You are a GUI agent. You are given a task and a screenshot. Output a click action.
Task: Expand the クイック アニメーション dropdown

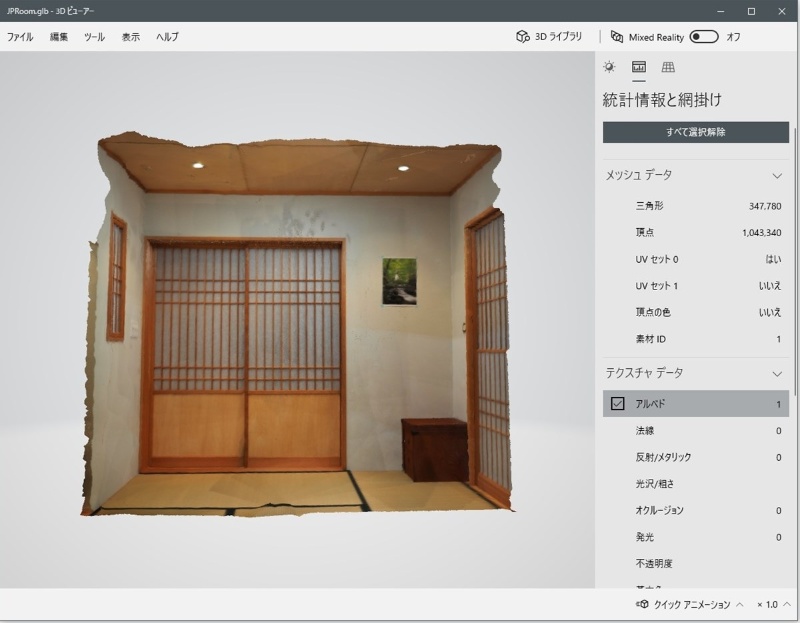click(x=740, y=605)
